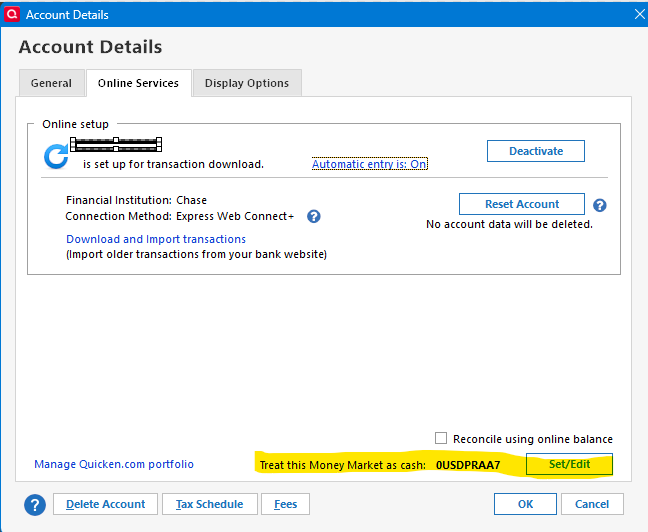Click help icon next to Reset Account

[600, 205]
